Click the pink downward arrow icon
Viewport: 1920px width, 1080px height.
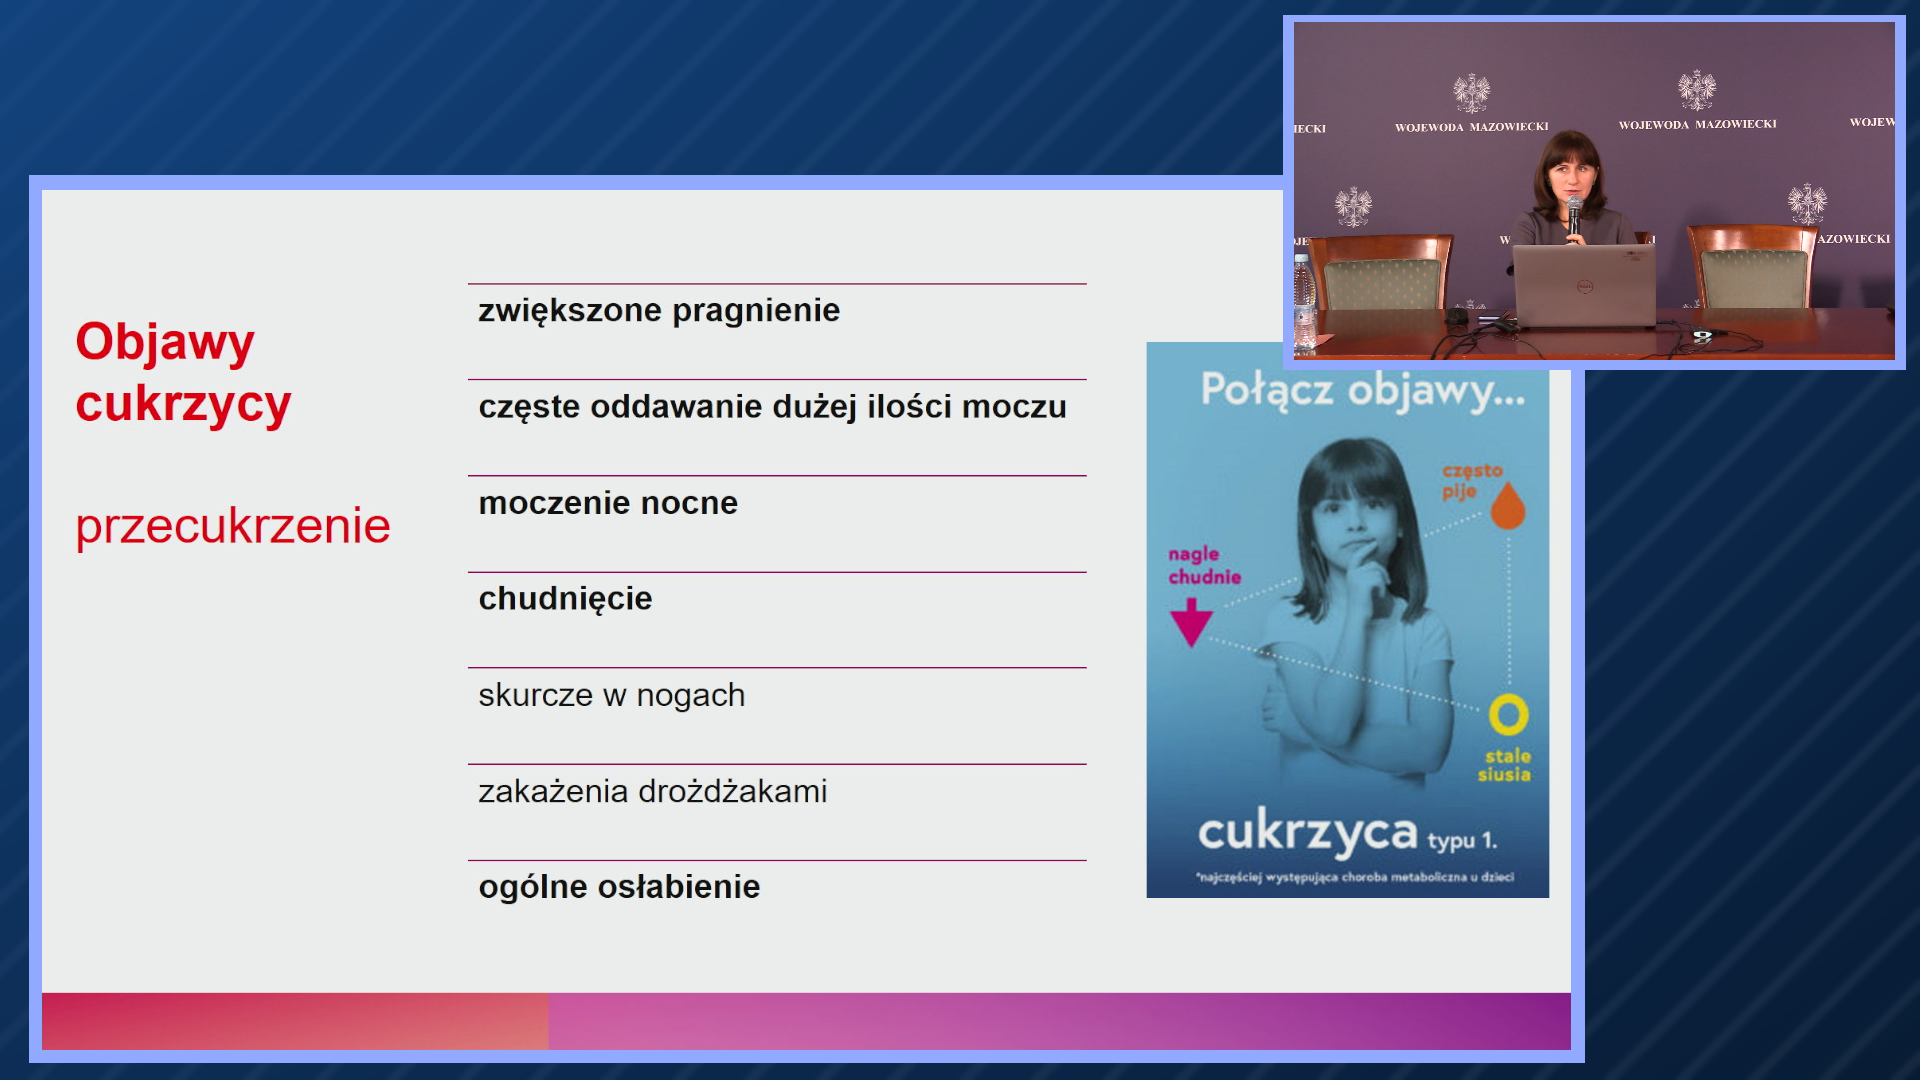click(x=1191, y=622)
